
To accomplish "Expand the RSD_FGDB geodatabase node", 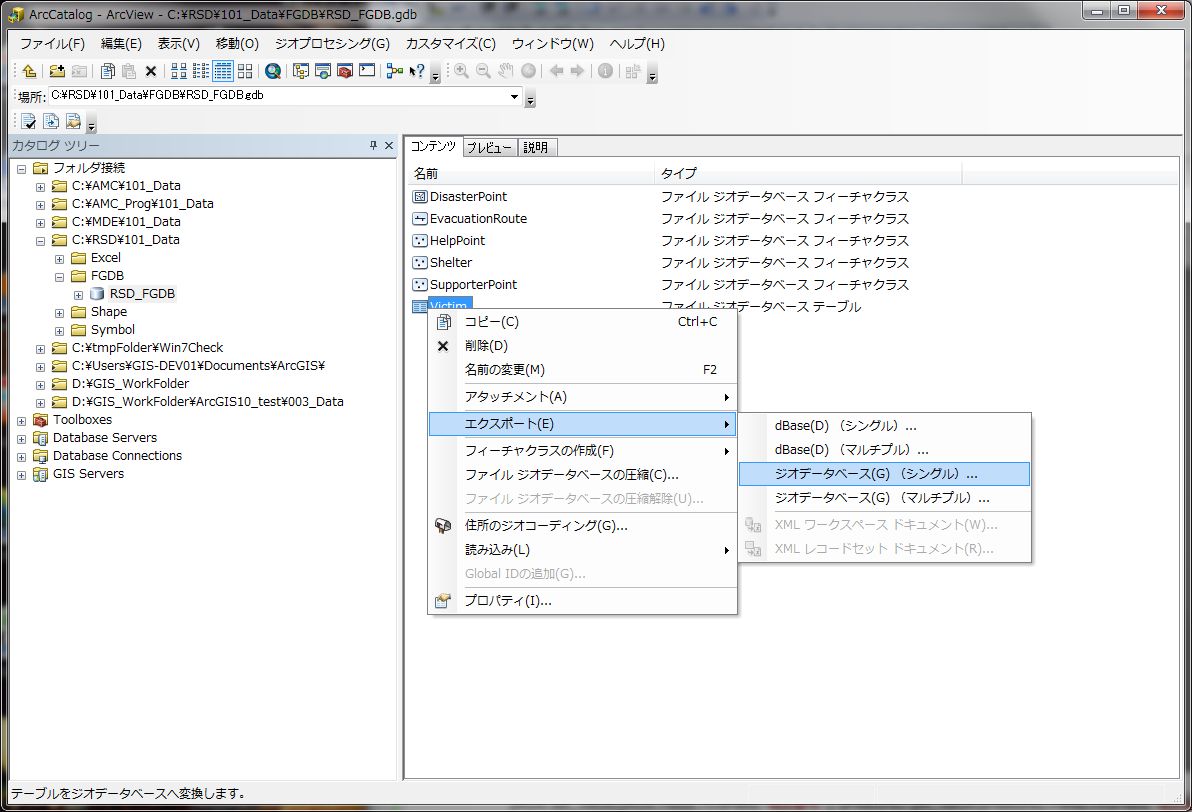I will pos(78,295).
